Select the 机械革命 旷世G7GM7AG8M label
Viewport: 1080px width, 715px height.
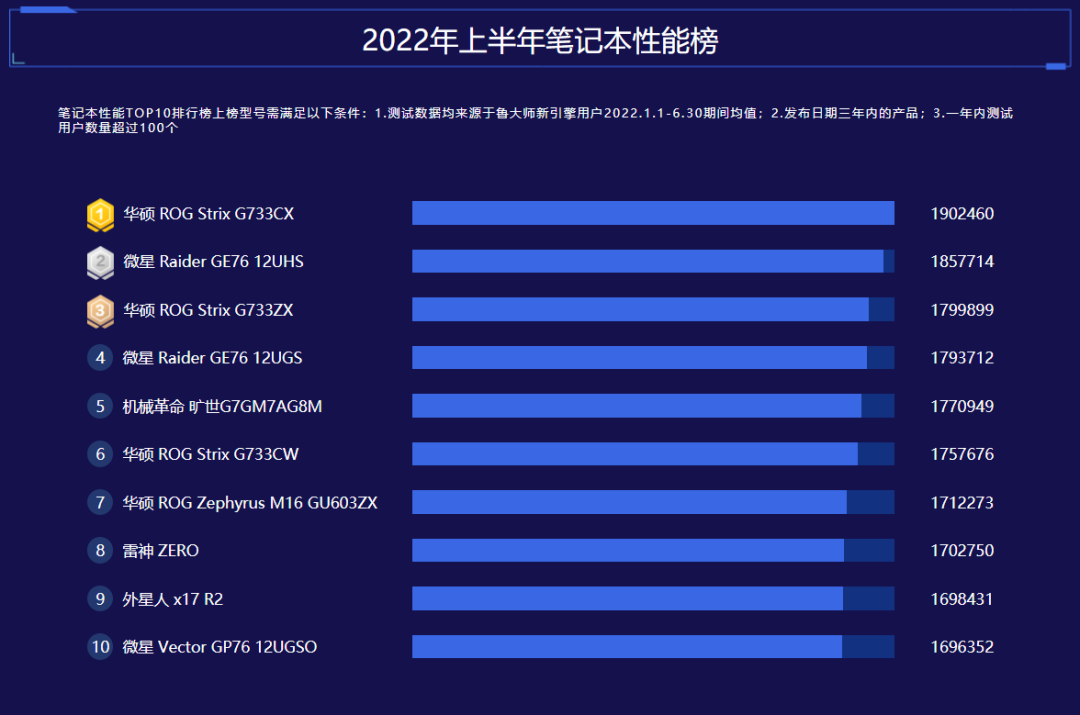click(222, 406)
